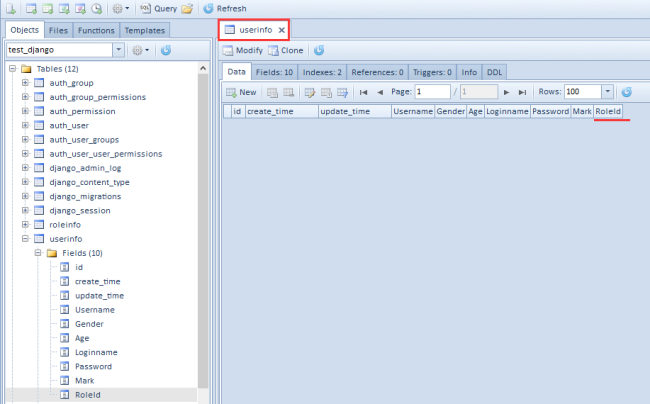Click the green table-with-plus toolbar icon

48,8
